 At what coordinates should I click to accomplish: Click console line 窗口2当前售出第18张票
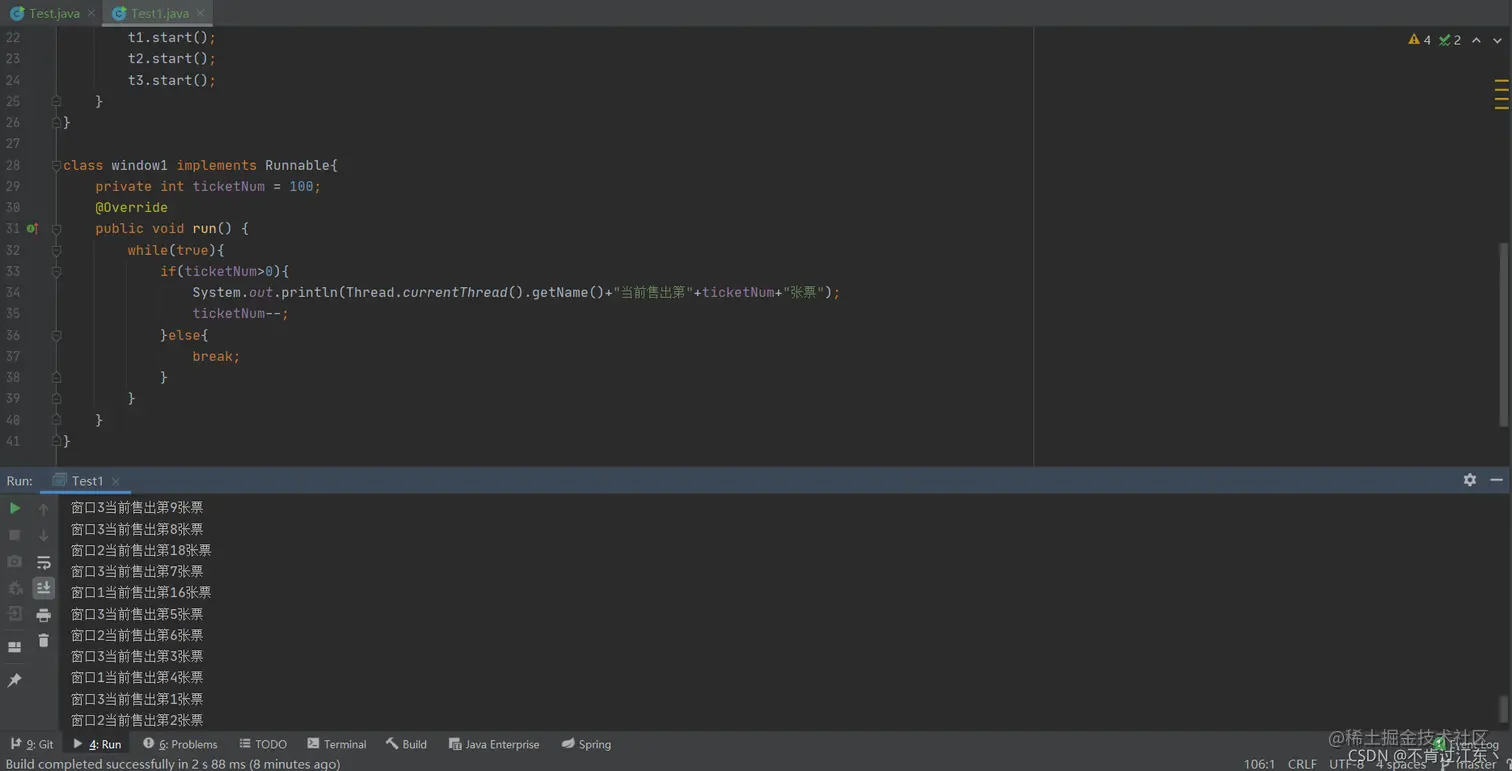[141, 550]
